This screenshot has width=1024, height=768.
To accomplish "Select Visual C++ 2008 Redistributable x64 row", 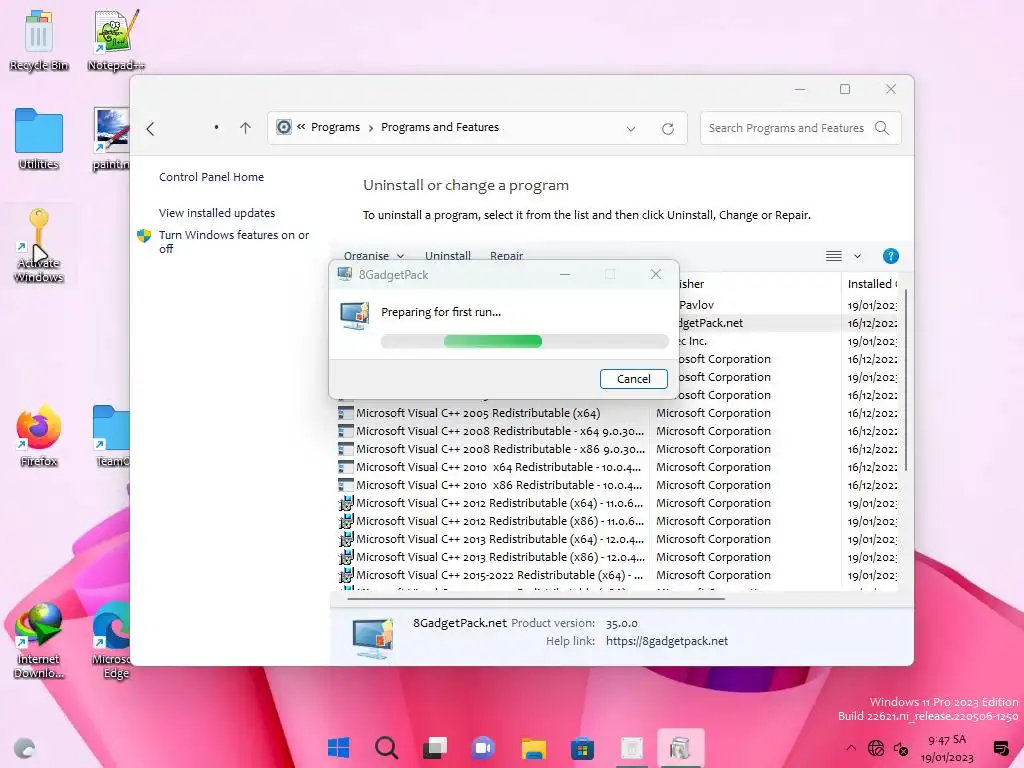I will (x=490, y=431).
